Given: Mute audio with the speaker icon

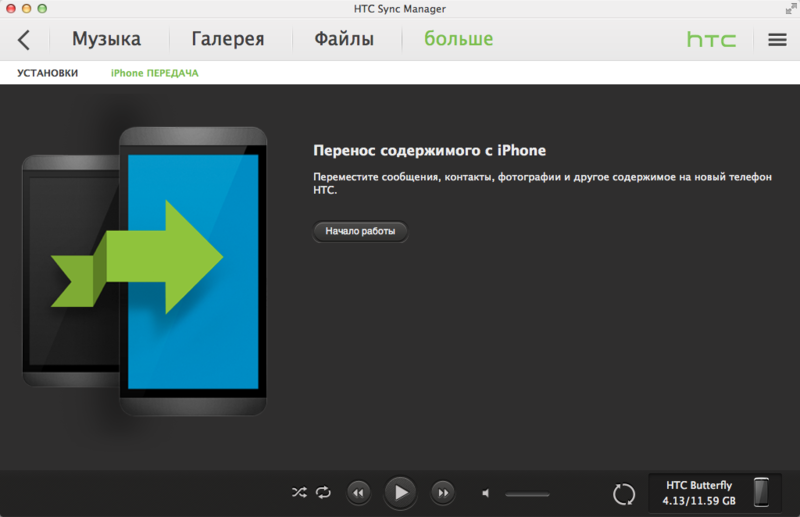Looking at the screenshot, I should pos(486,494).
